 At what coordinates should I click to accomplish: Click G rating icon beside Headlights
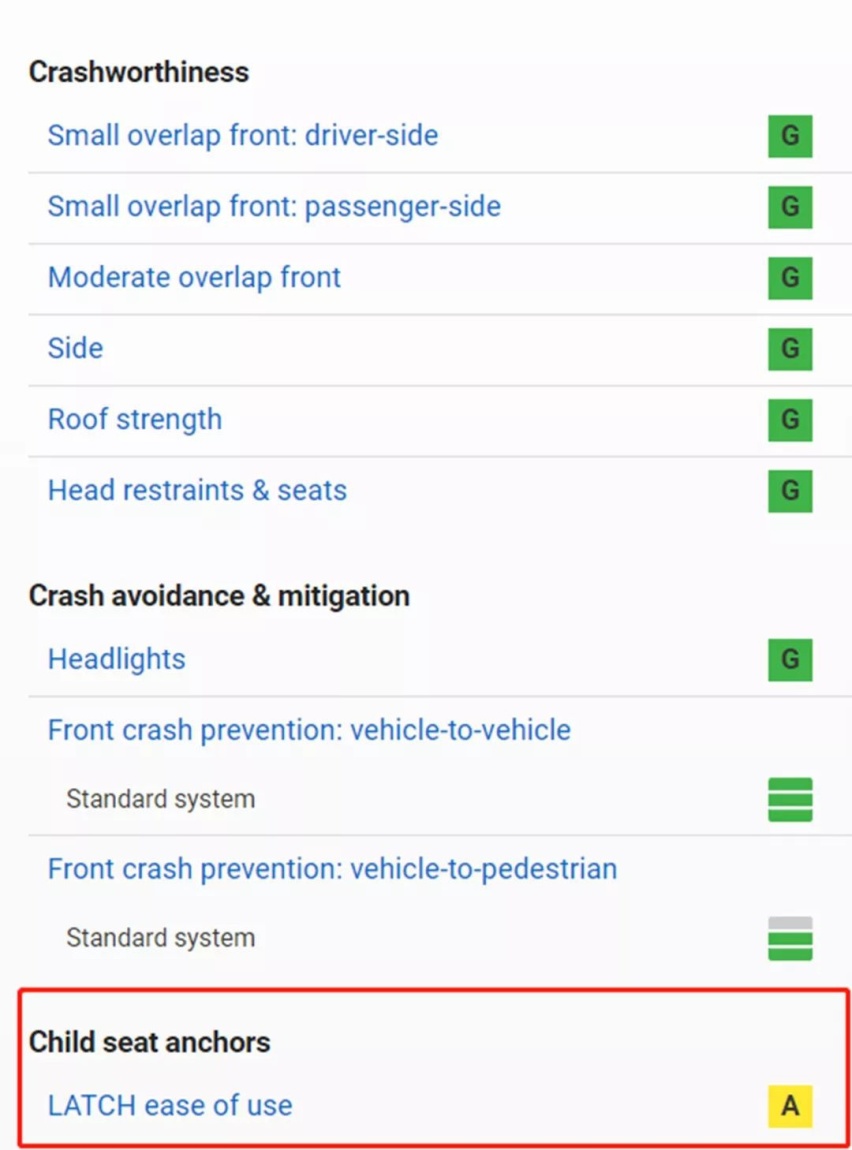(790, 659)
